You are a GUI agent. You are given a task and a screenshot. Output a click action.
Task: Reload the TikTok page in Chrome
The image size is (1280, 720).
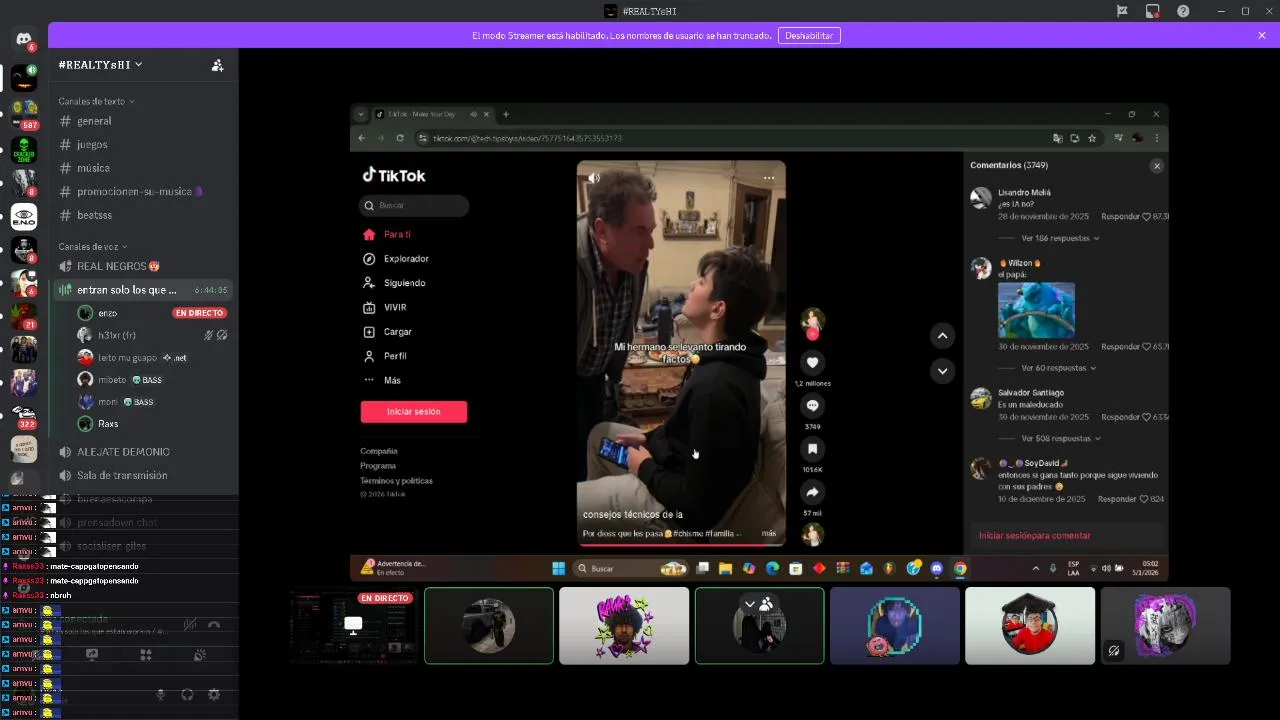pos(400,138)
